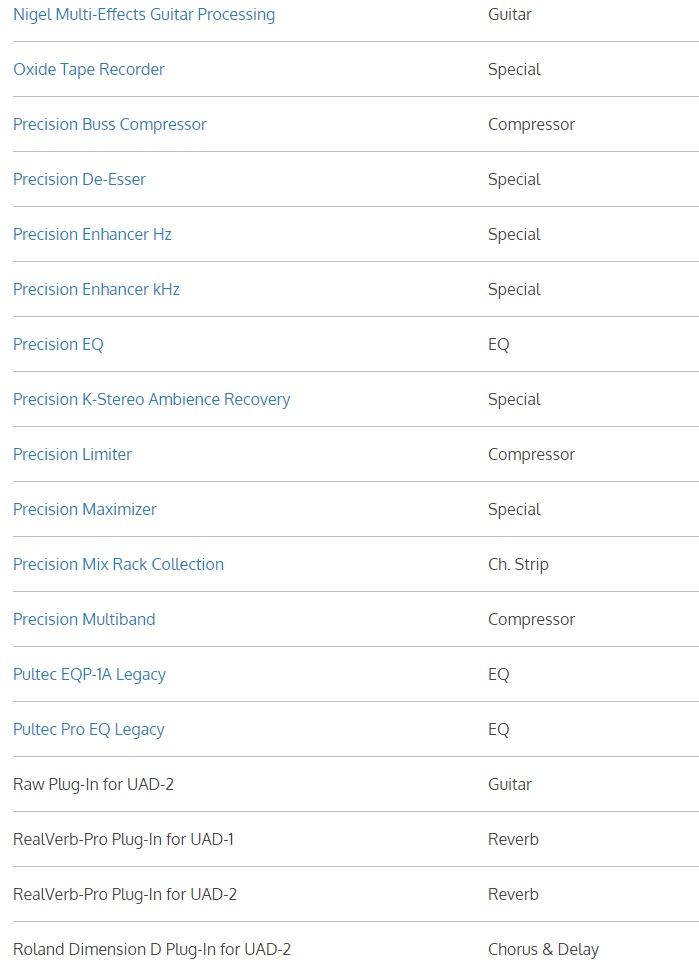Open the Nigel Multi-Effects Guitar Processing link
Viewport: 699px width, 973px height.
point(144,15)
